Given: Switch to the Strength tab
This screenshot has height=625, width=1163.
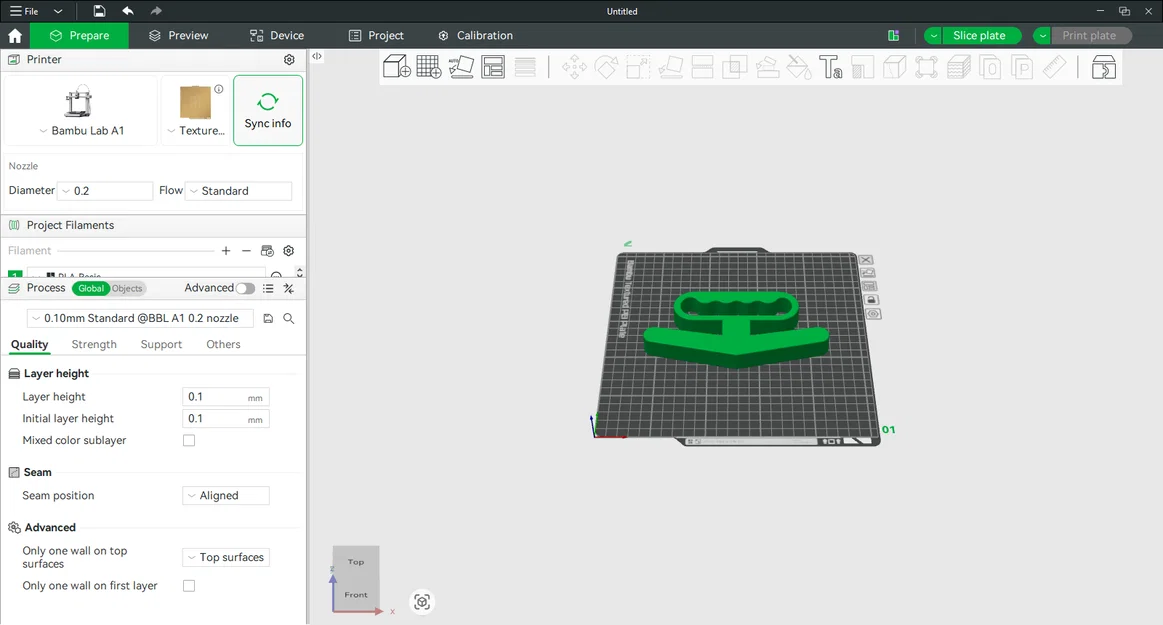Looking at the screenshot, I should click(x=94, y=344).
